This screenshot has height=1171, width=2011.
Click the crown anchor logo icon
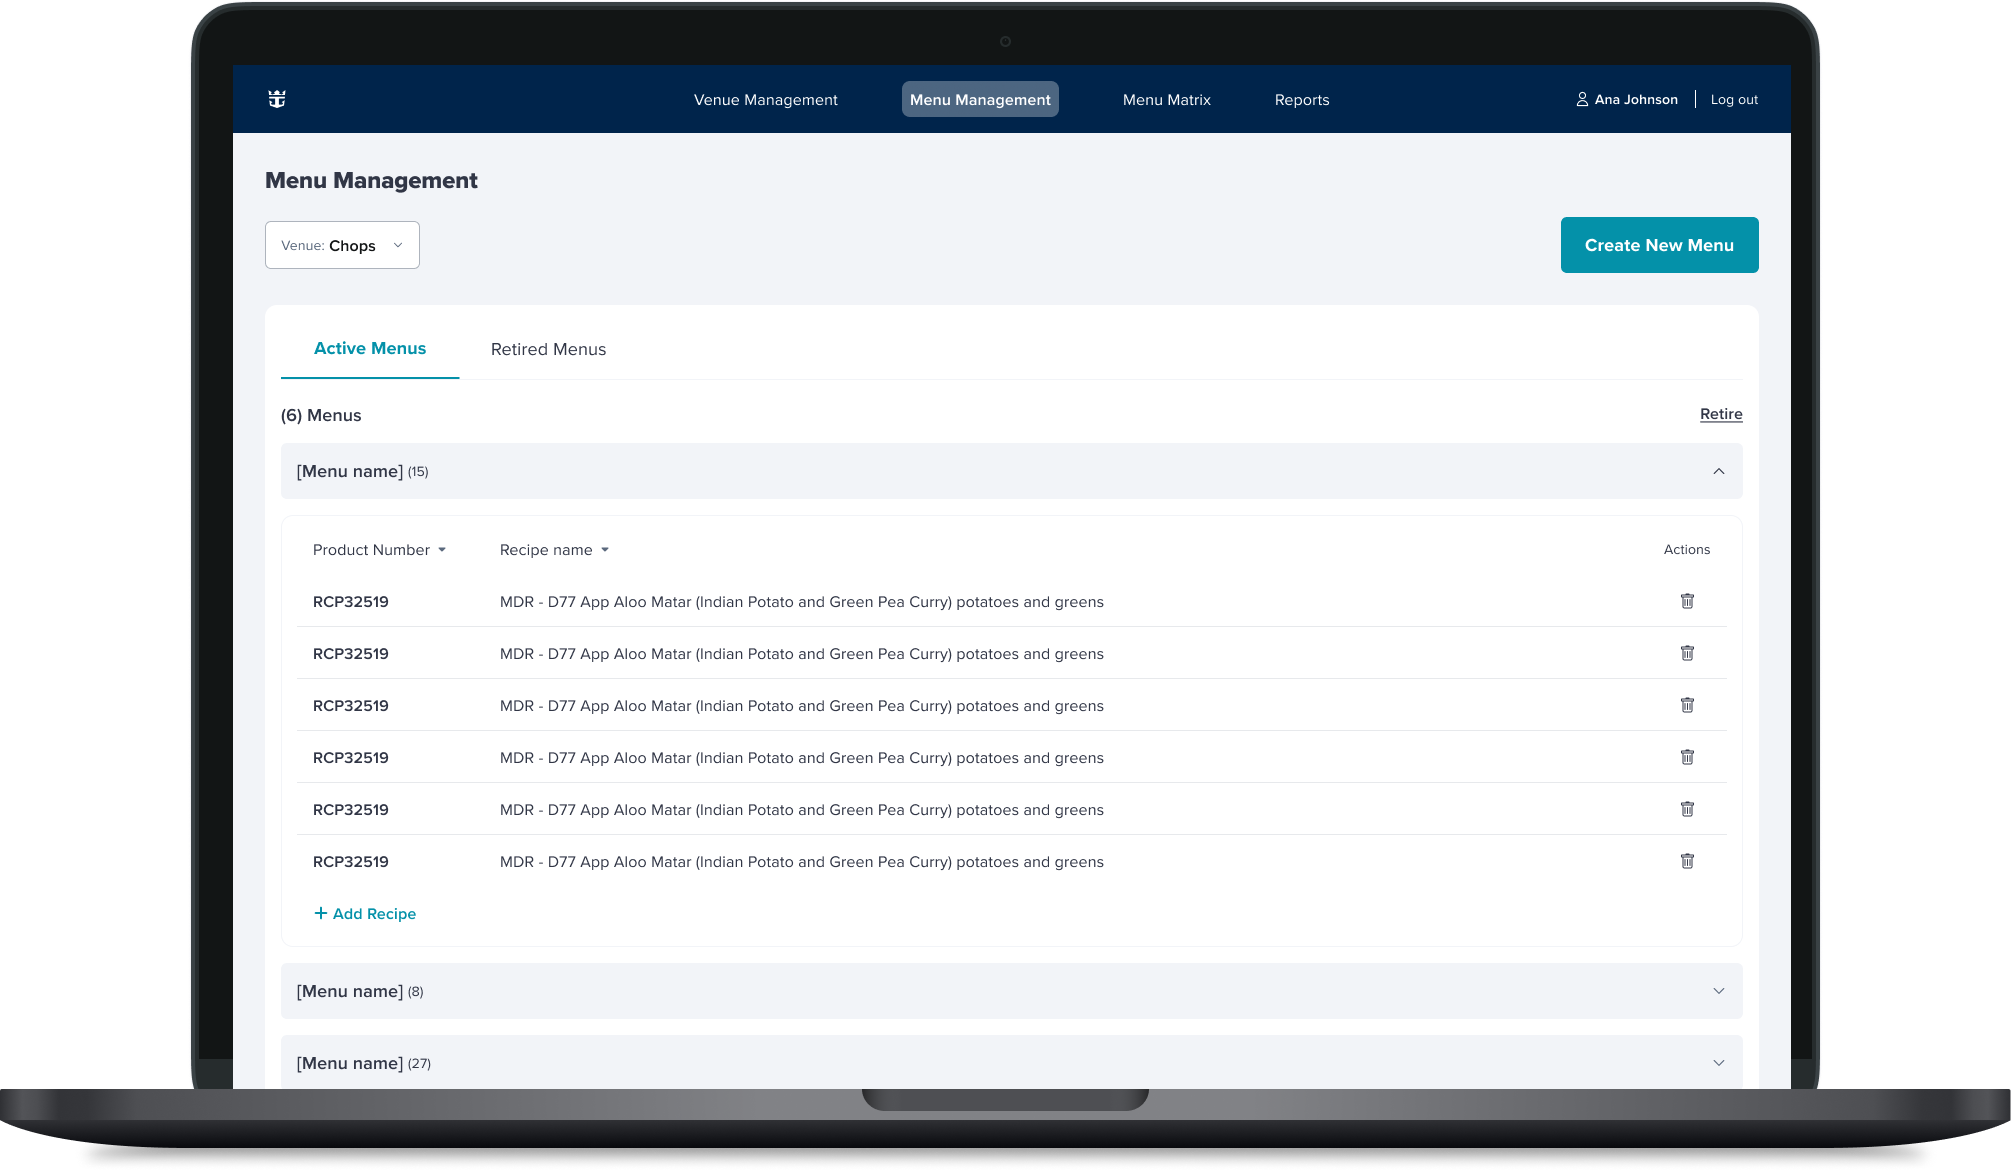(277, 99)
